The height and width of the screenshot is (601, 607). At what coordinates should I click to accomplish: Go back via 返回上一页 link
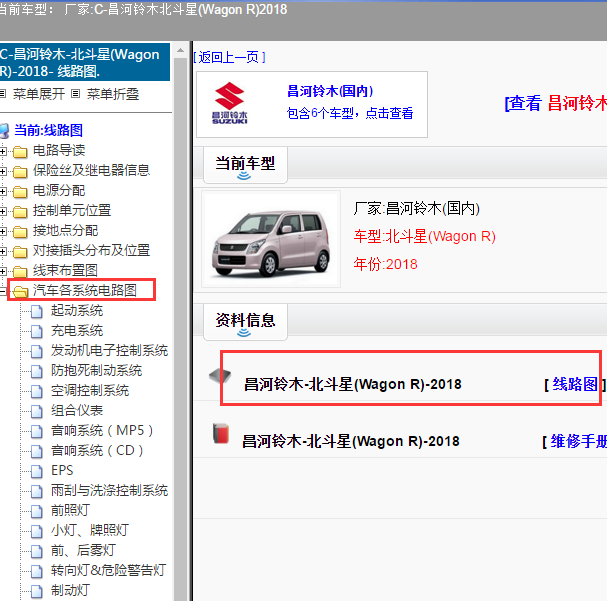pyautogui.click(x=229, y=57)
